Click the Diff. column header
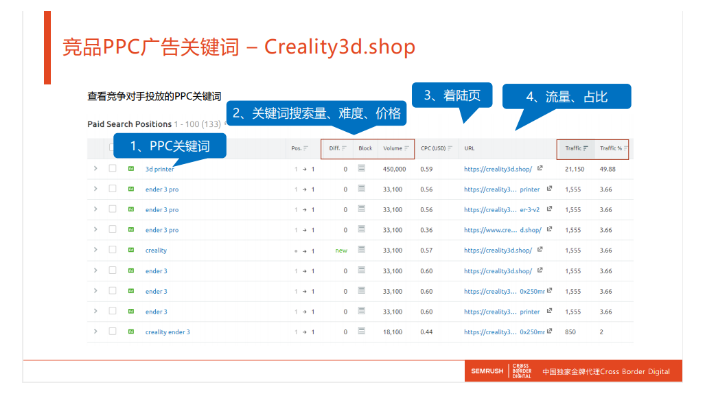This screenshot has width=703, height=403. 334,148
